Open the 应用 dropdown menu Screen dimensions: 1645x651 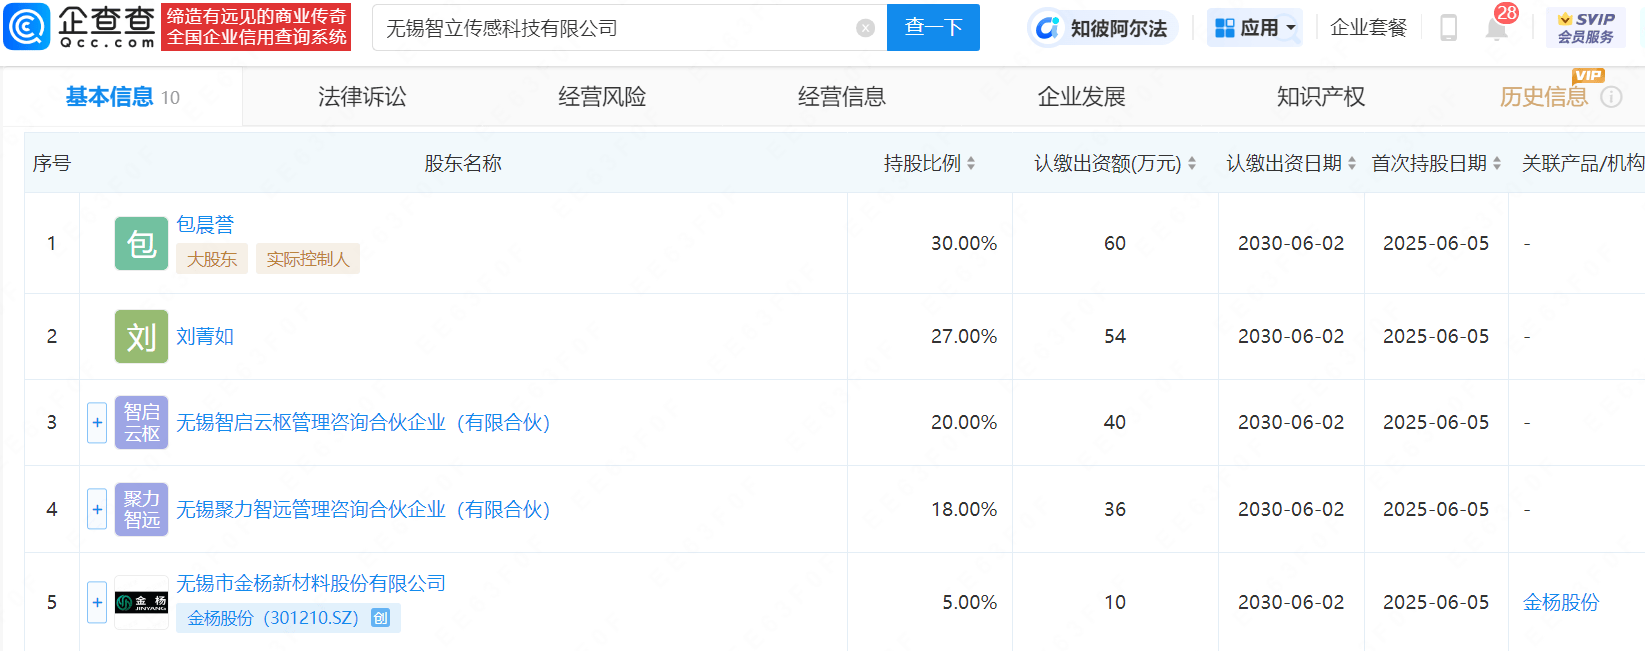click(x=1254, y=28)
